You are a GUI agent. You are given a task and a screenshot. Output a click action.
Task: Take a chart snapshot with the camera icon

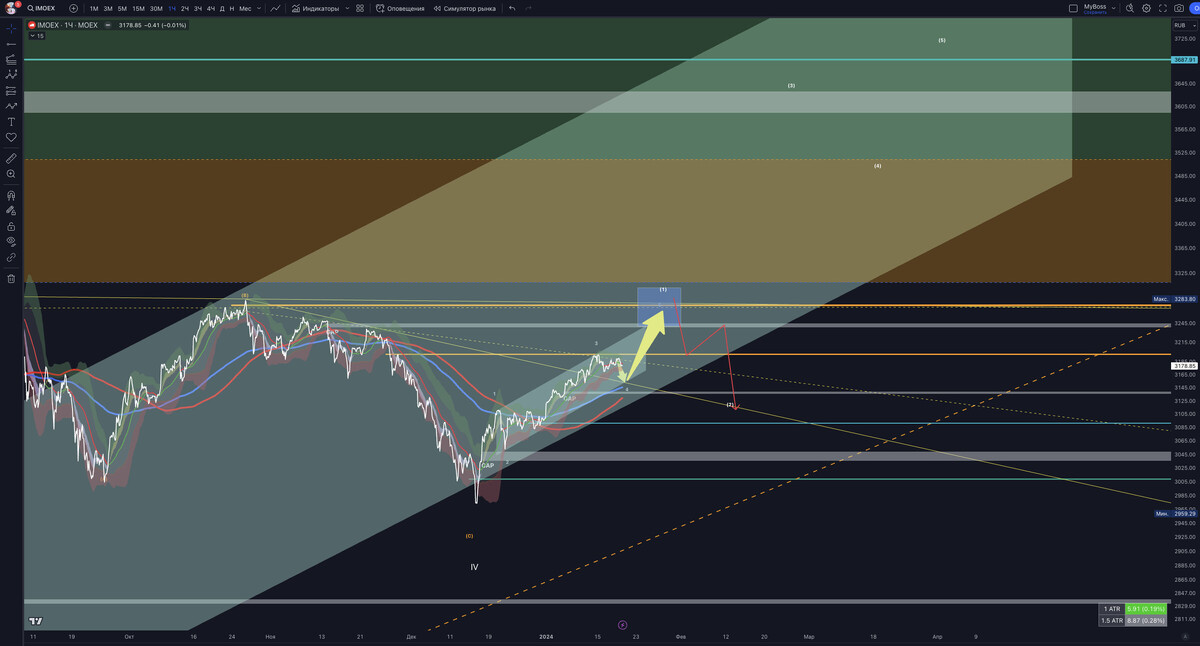[1179, 8]
